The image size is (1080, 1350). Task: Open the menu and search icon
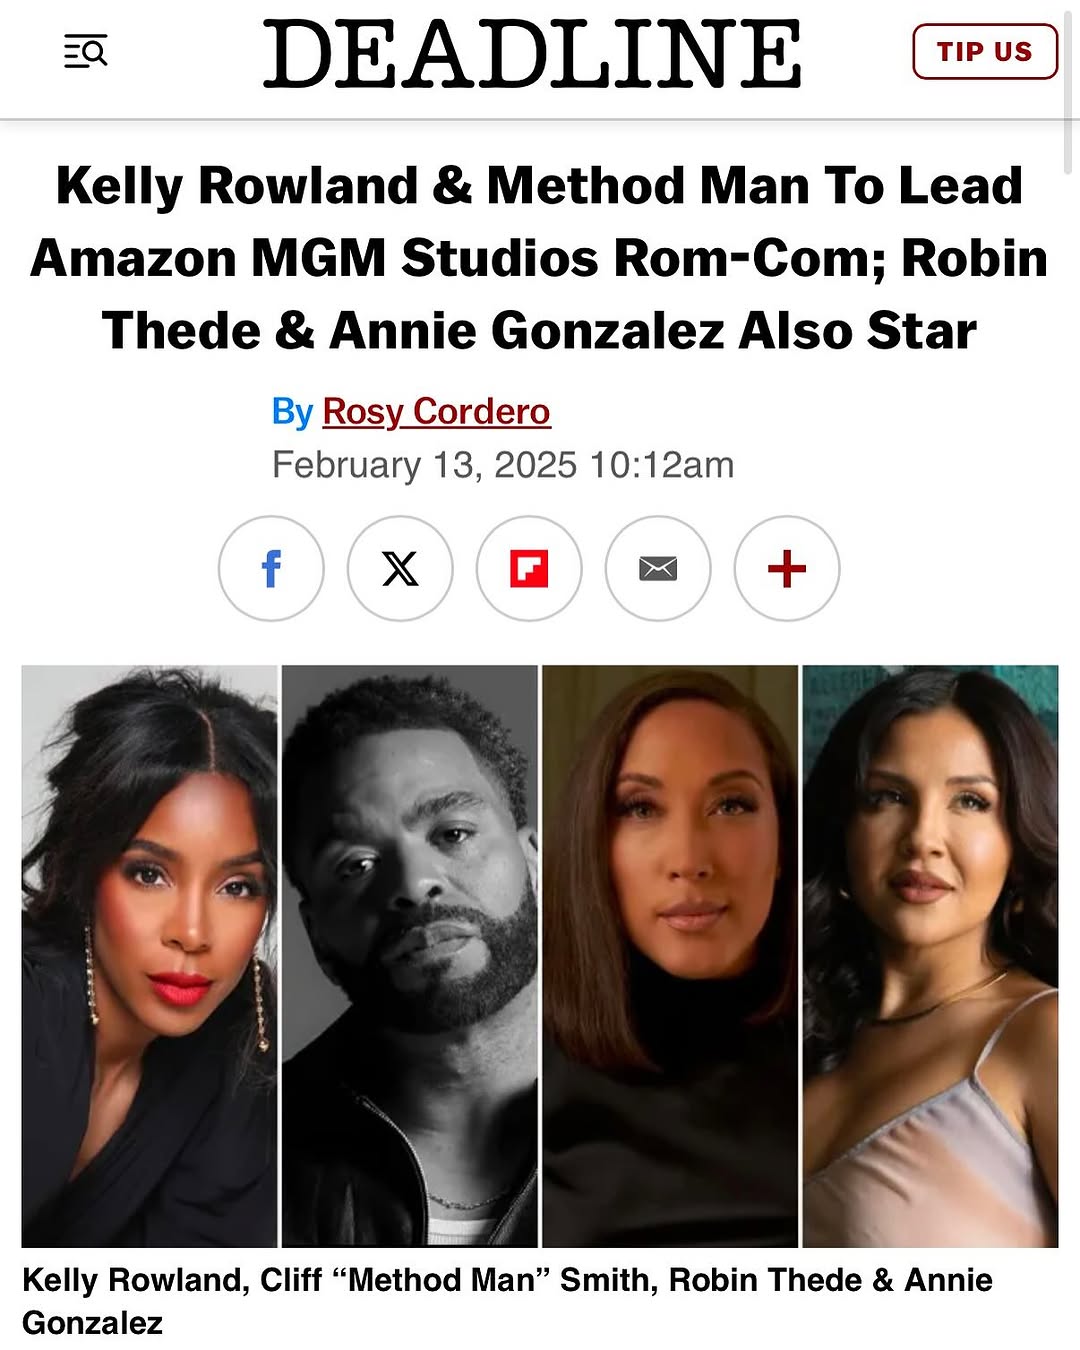coord(86,51)
